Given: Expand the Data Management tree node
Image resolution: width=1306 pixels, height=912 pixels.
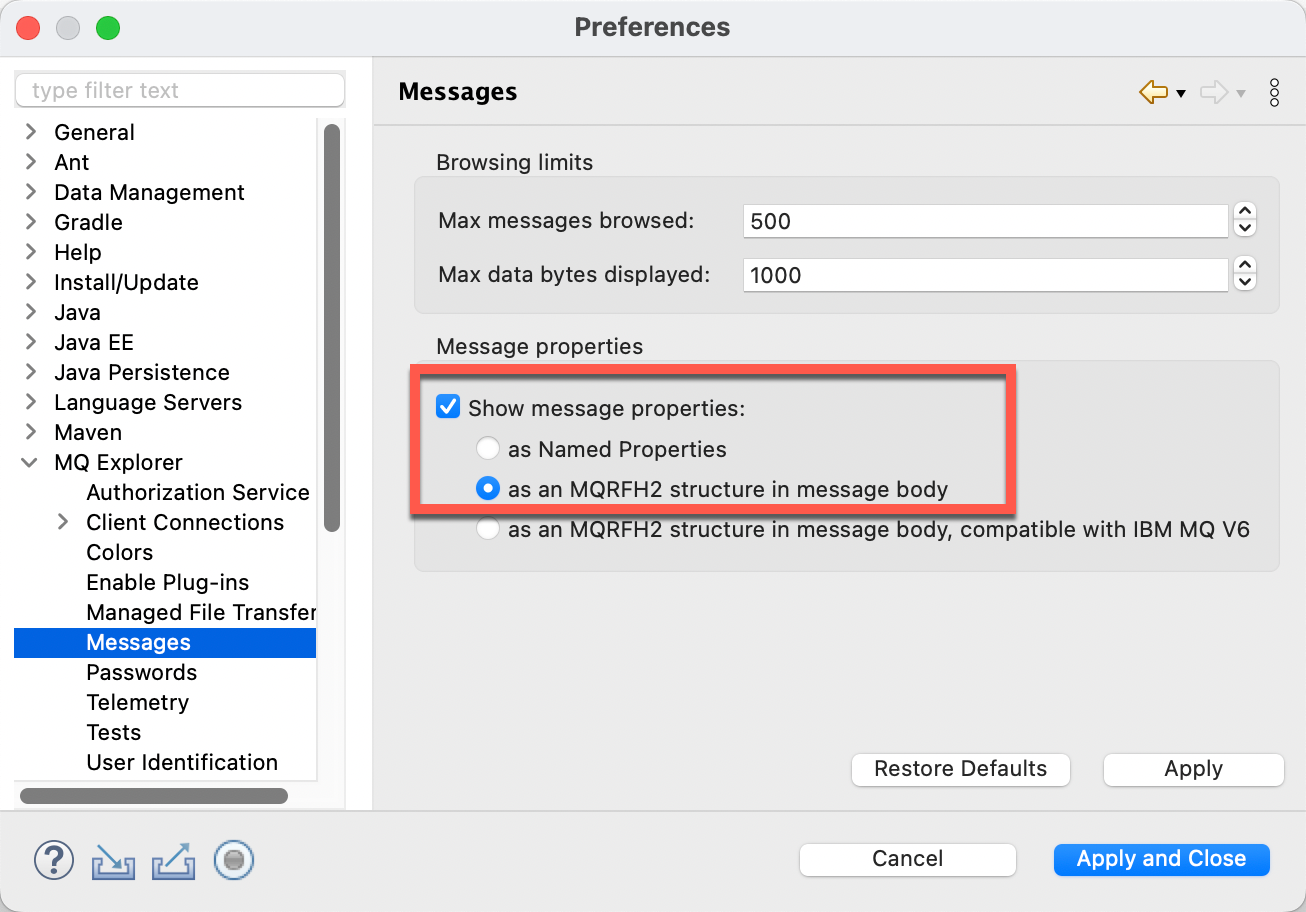Looking at the screenshot, I should [x=30, y=192].
